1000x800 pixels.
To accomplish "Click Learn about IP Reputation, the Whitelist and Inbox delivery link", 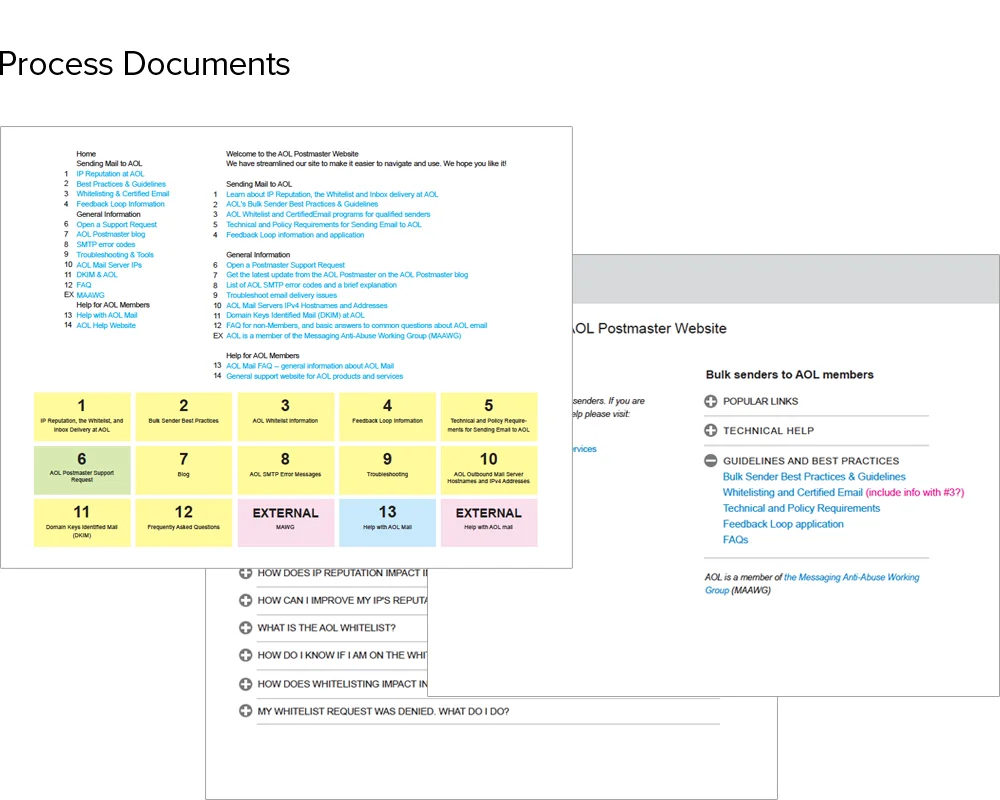I will click(332, 194).
